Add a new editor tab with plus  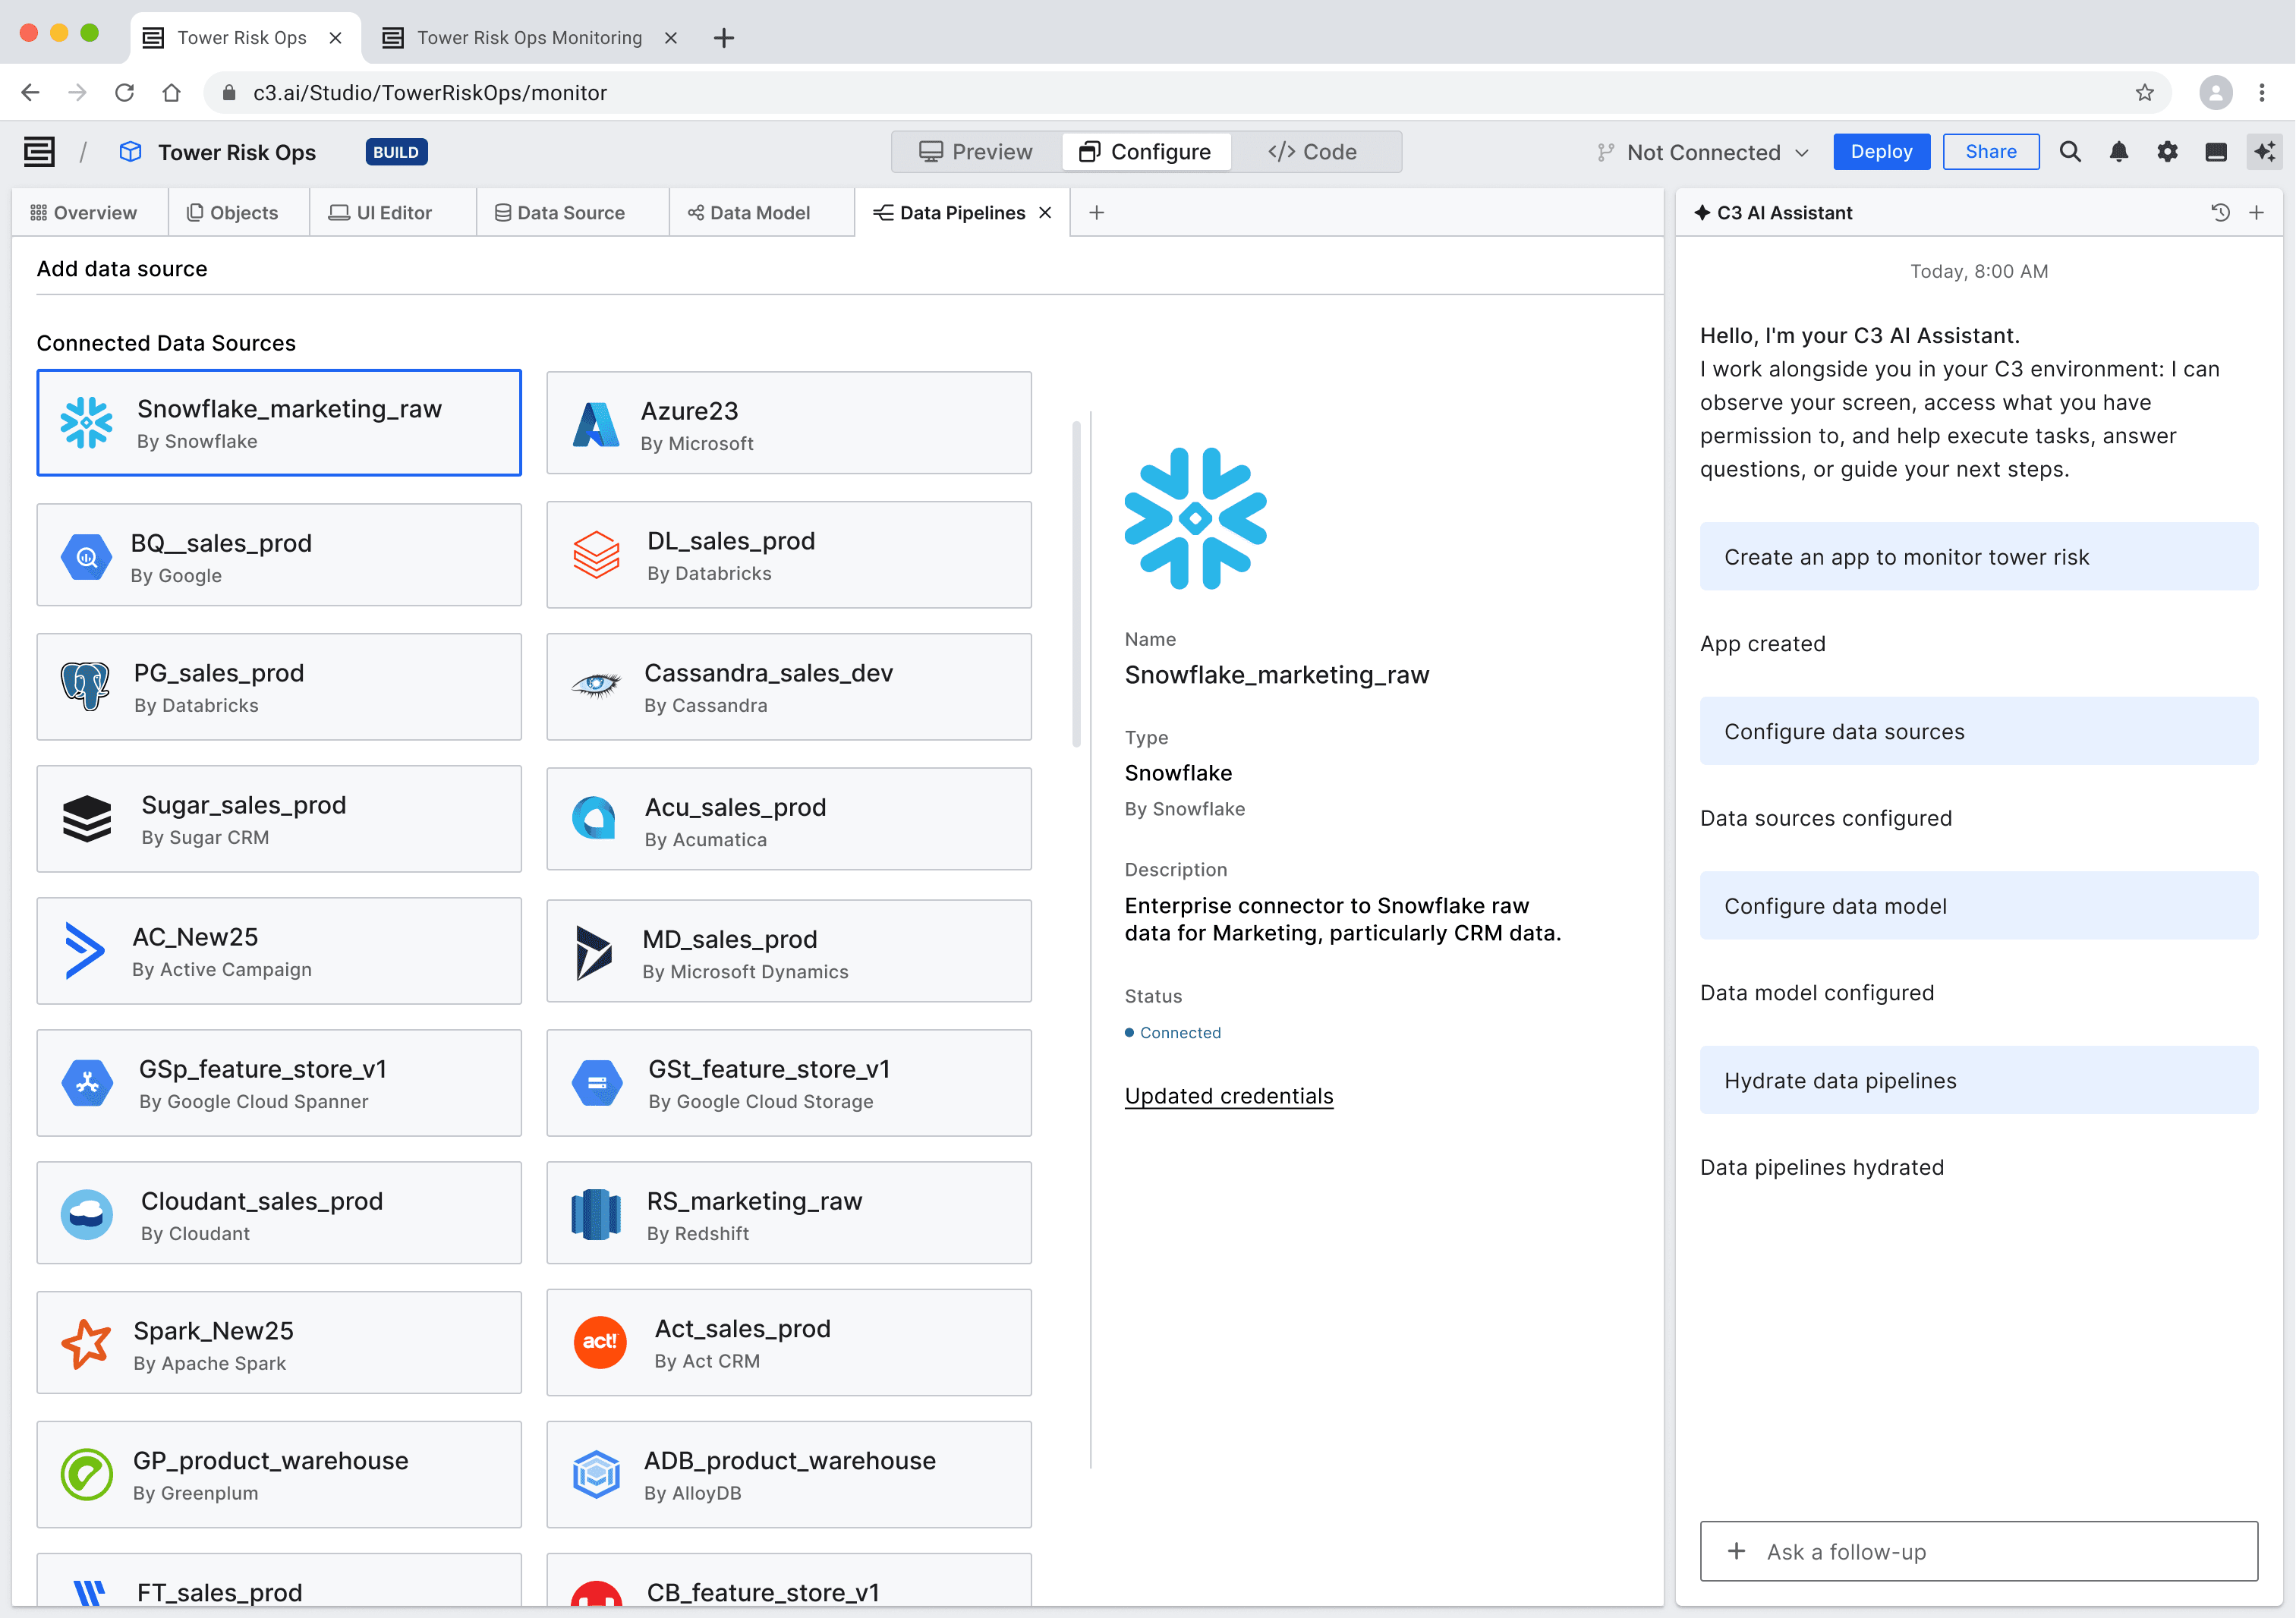click(1097, 212)
